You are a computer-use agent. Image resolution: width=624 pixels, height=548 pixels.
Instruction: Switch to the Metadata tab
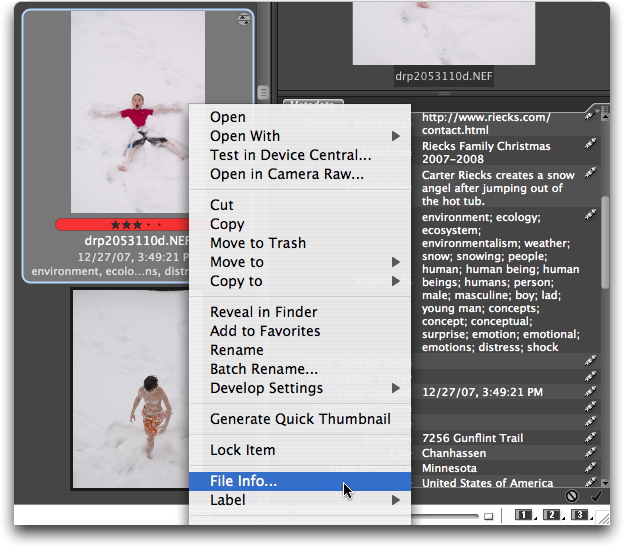pos(313,103)
